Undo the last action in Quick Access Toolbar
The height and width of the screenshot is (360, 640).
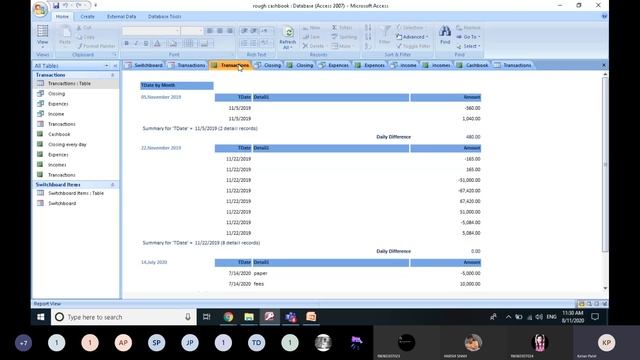[65, 5]
